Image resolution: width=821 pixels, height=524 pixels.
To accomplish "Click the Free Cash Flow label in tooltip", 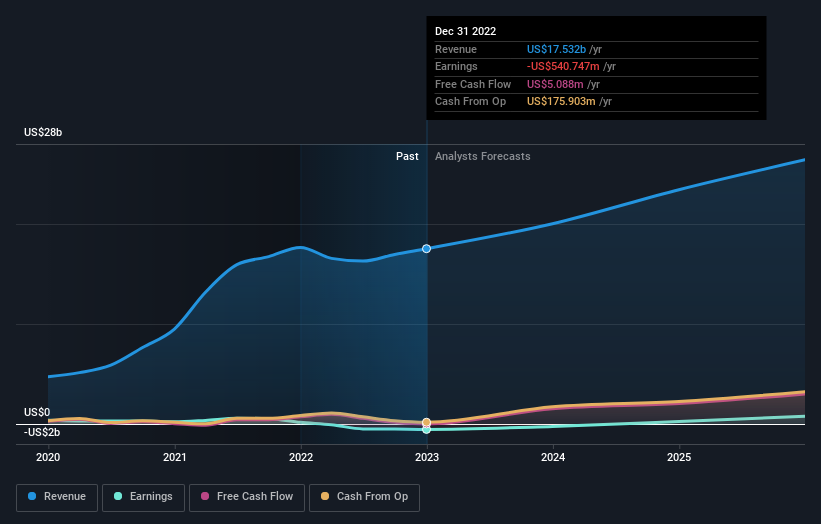I will [x=473, y=84].
